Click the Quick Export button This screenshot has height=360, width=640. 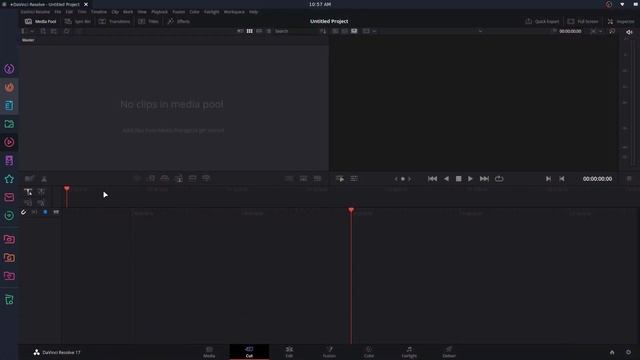click(542, 21)
